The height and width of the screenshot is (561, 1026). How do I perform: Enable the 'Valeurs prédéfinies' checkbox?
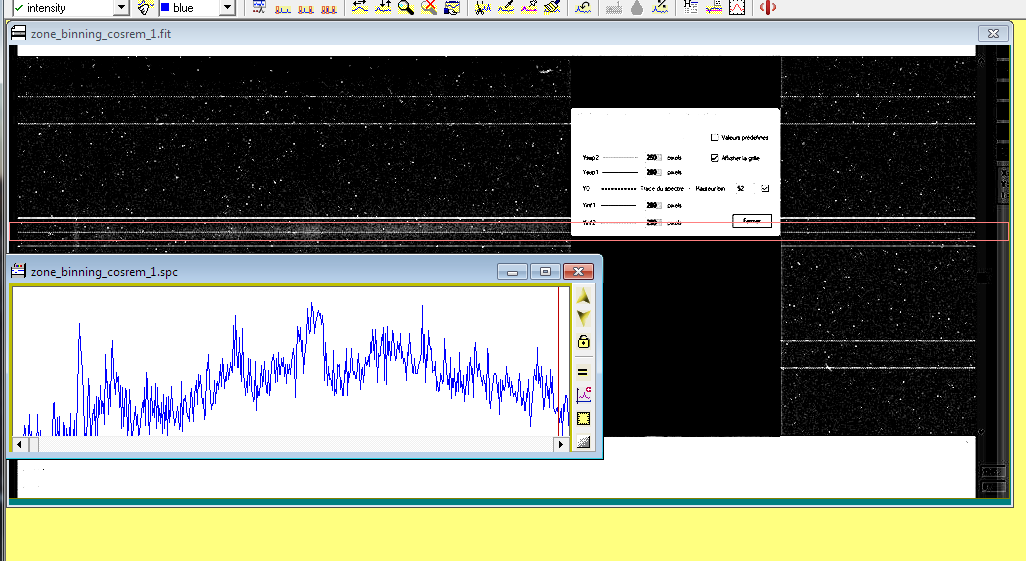pyautogui.click(x=714, y=137)
